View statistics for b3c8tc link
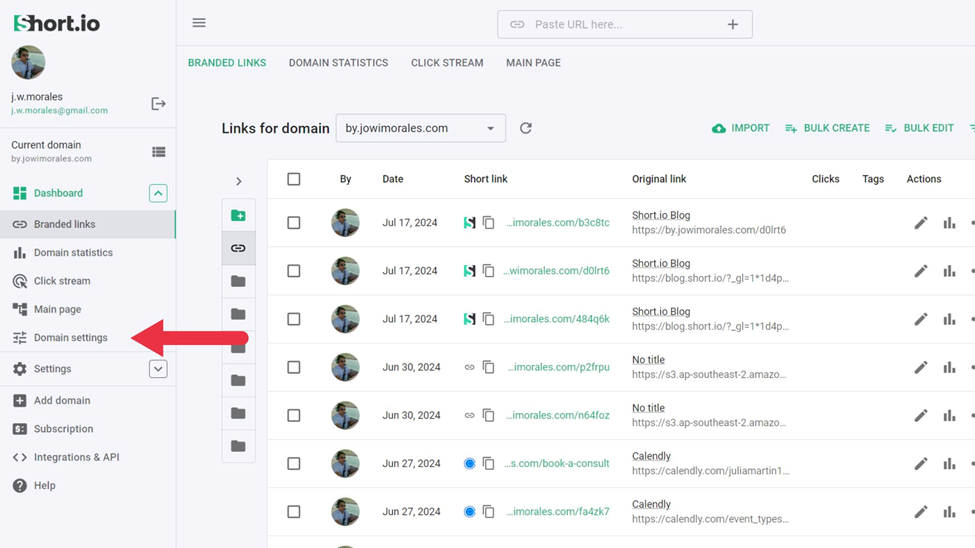The height and width of the screenshot is (548, 975). click(x=949, y=223)
